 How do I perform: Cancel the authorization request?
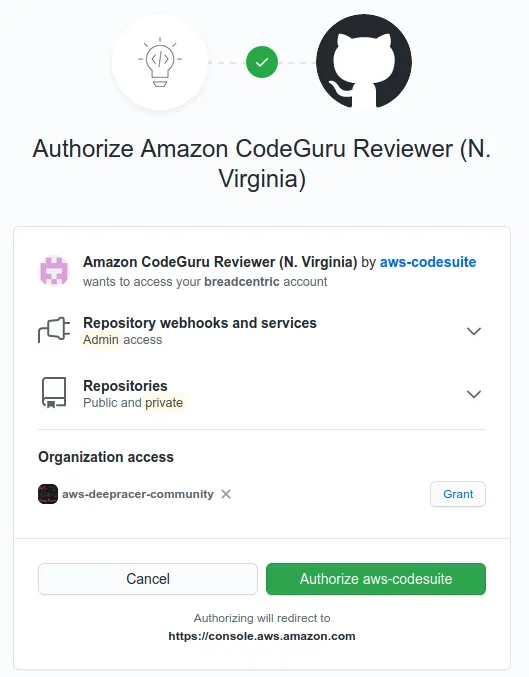[x=148, y=579]
